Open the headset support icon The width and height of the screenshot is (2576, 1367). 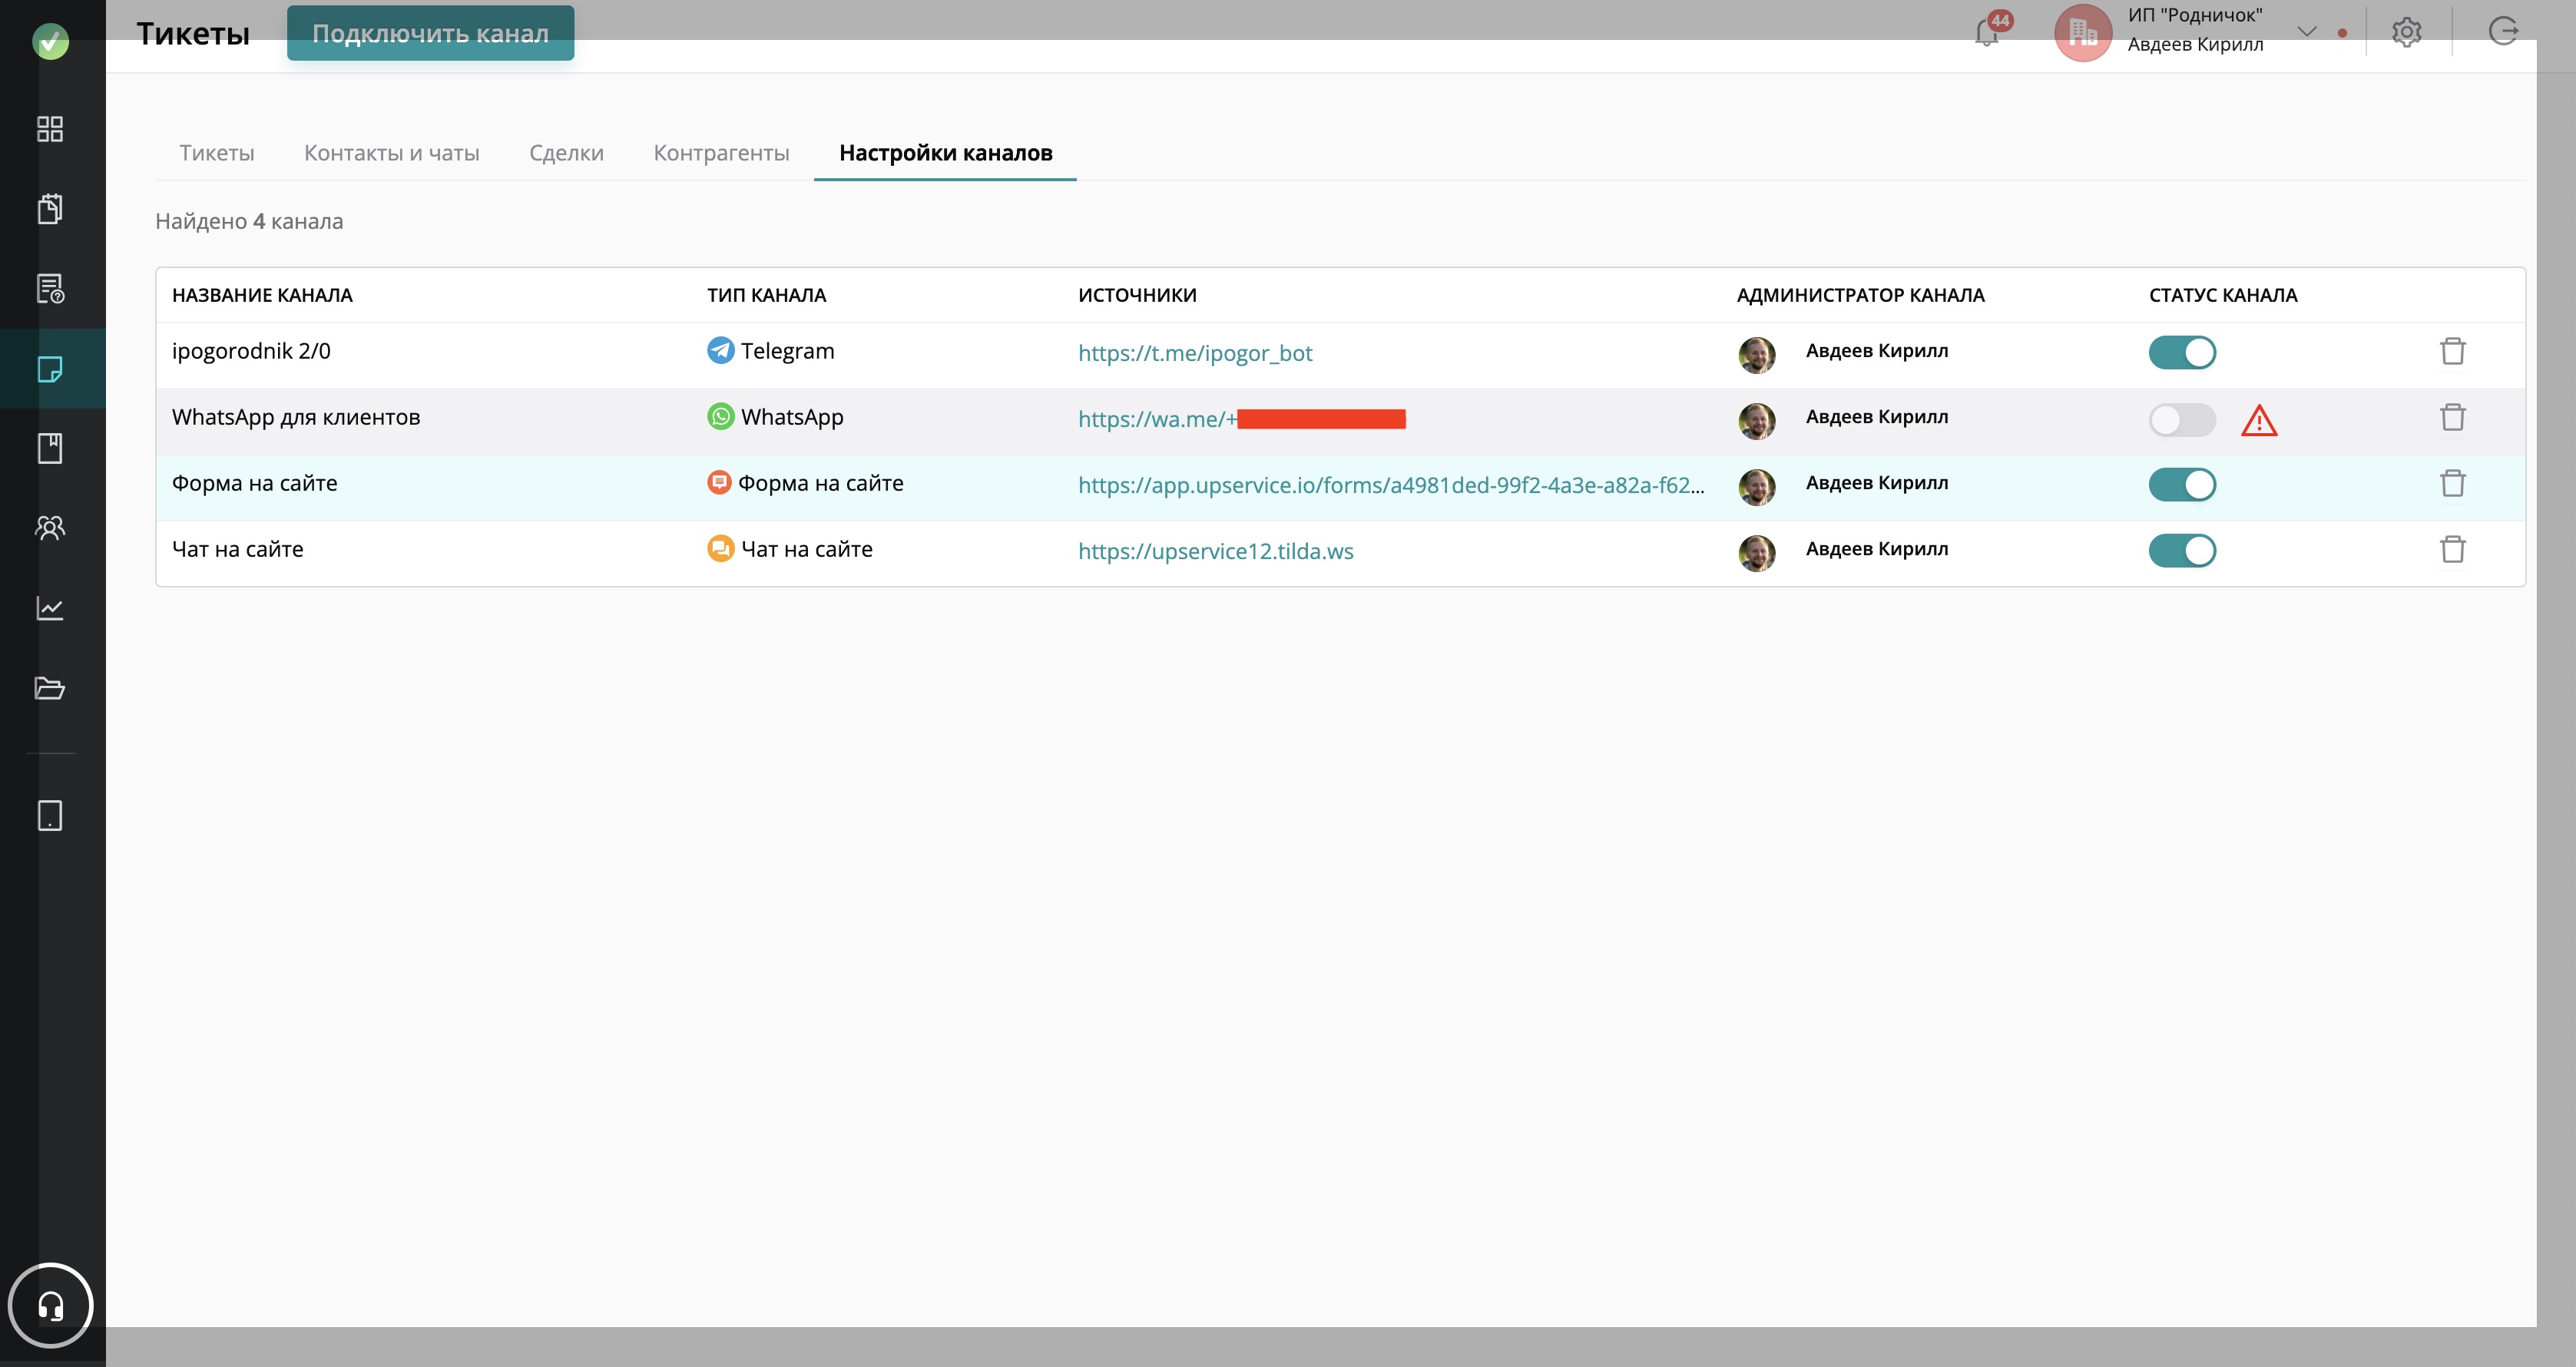[50, 1305]
